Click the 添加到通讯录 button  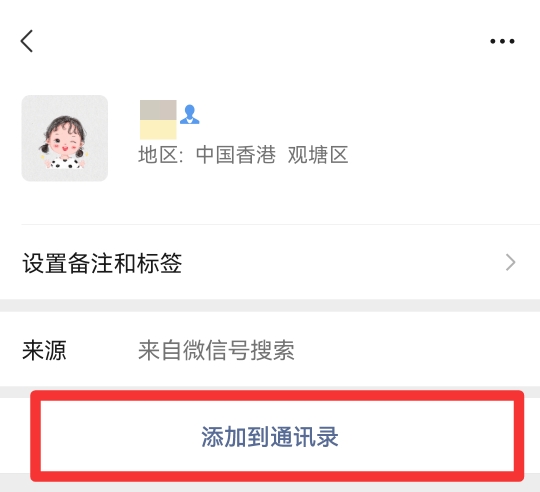[x=270, y=437]
